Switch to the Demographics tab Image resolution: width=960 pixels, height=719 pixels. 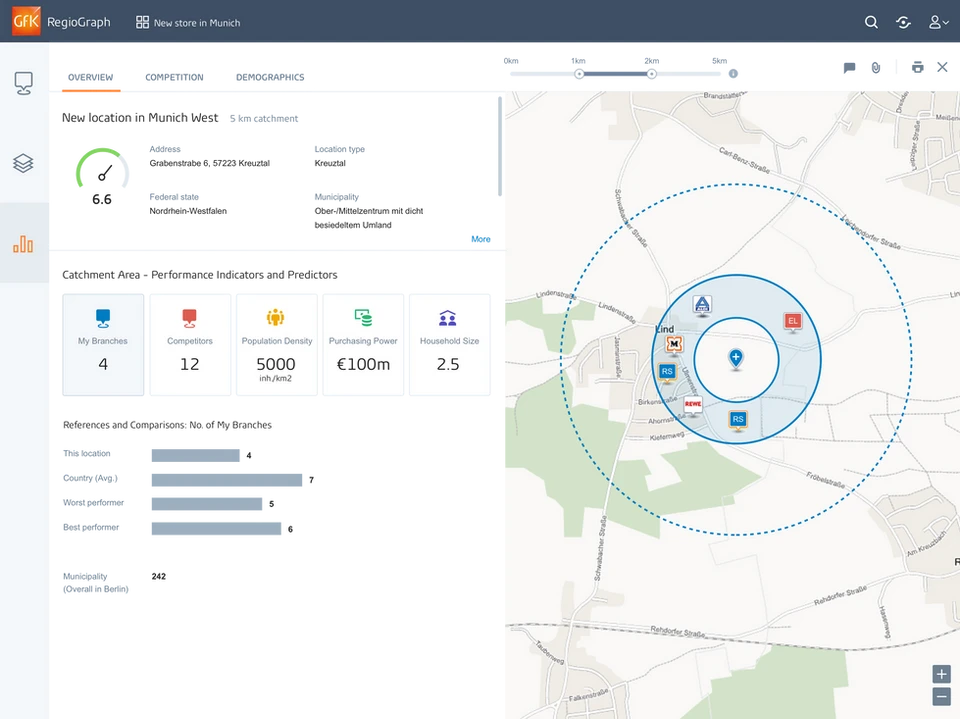point(270,77)
